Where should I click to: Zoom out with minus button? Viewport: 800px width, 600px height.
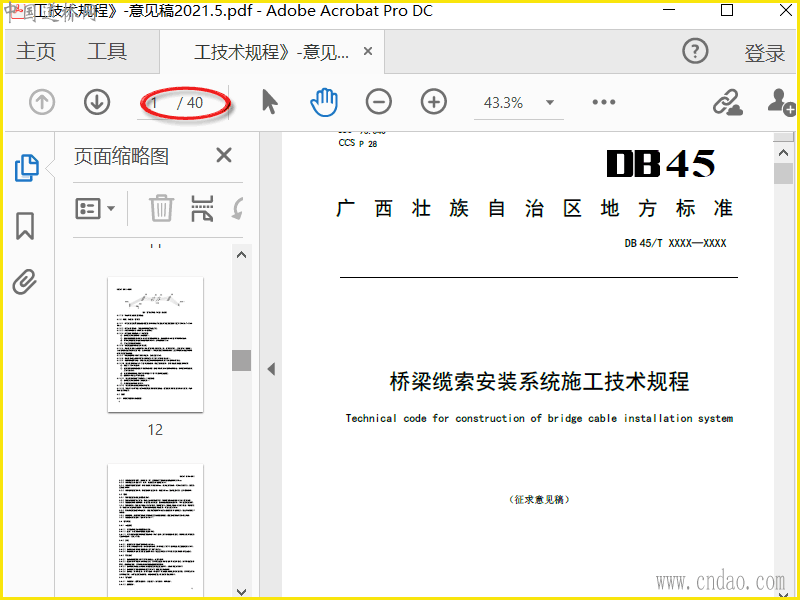coord(379,102)
